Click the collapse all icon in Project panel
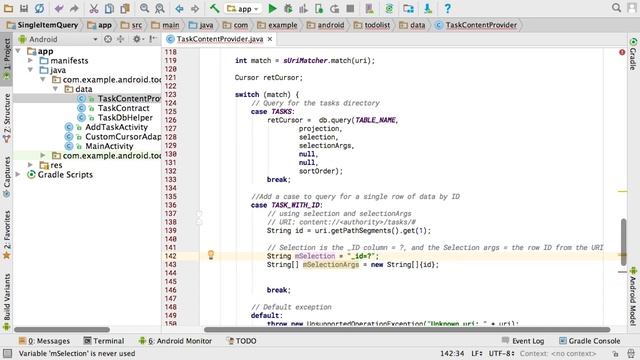The width and height of the screenshot is (640, 360). [x=120, y=39]
